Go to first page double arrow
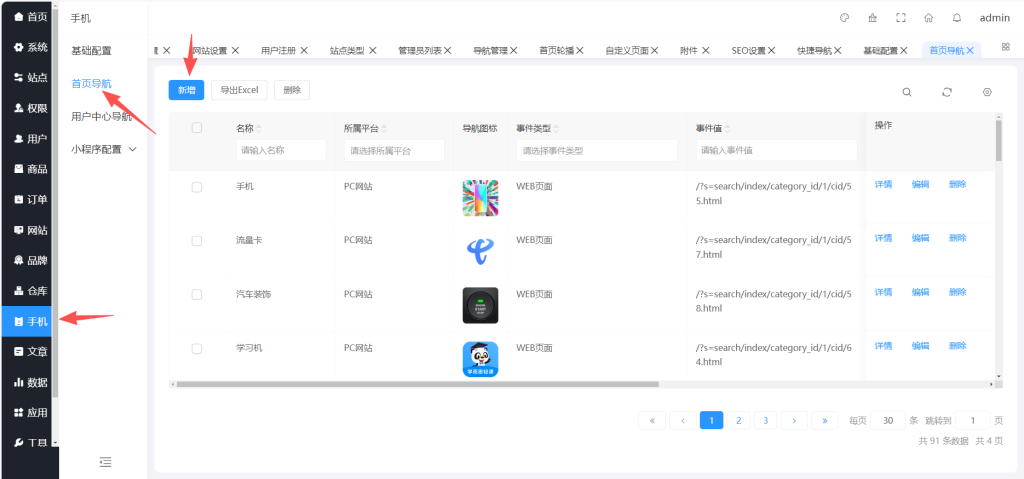Image resolution: width=1024 pixels, height=479 pixels. click(x=652, y=420)
